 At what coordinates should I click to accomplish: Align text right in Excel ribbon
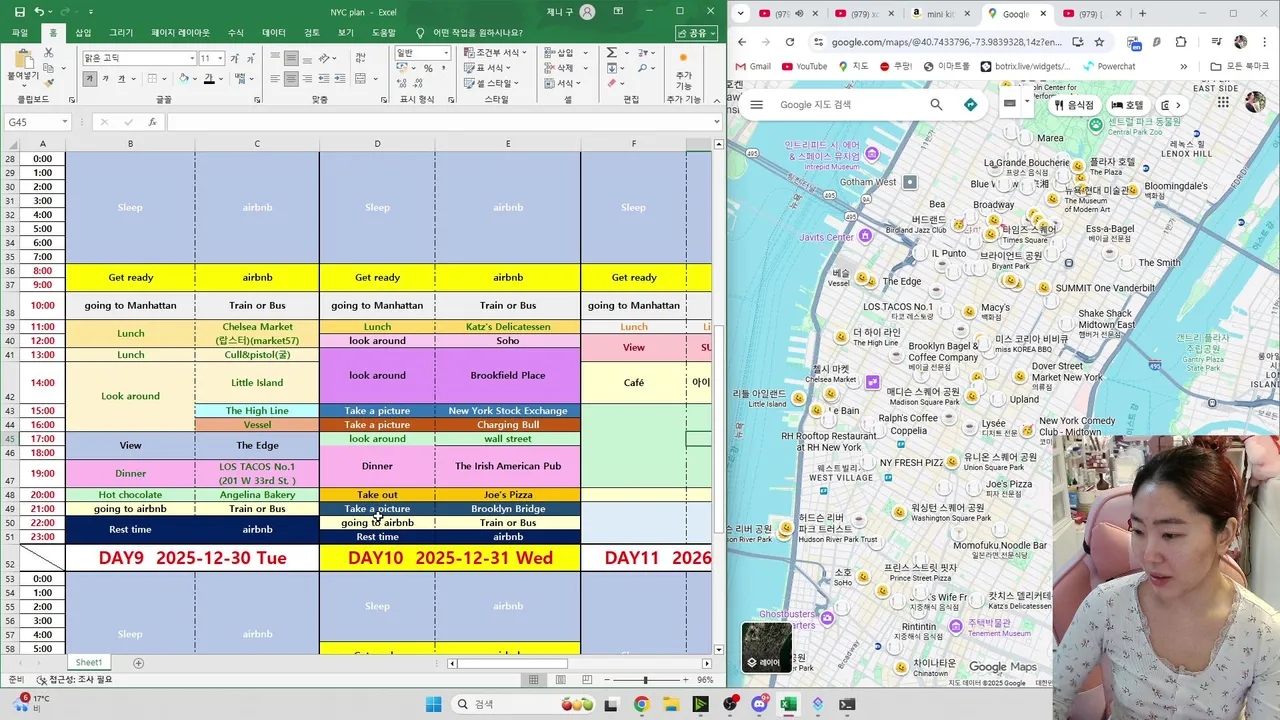coord(307,78)
